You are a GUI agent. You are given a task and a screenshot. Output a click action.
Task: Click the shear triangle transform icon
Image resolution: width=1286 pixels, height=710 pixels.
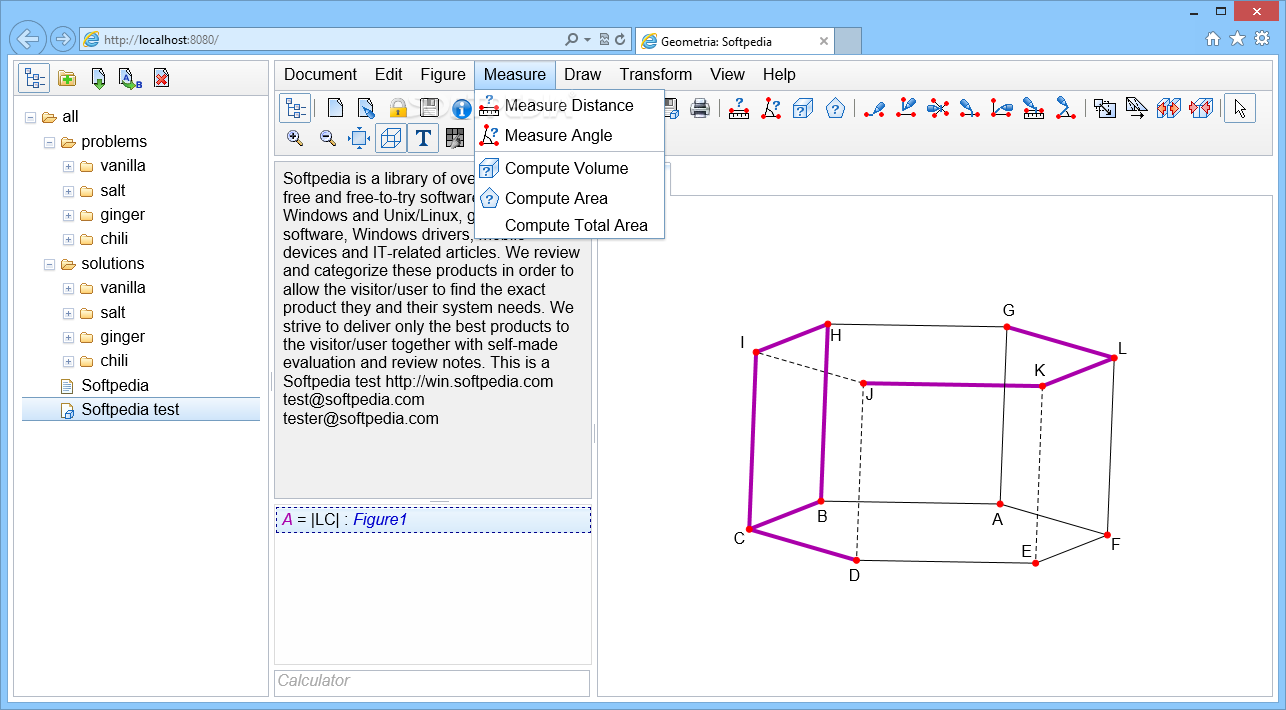1137,108
